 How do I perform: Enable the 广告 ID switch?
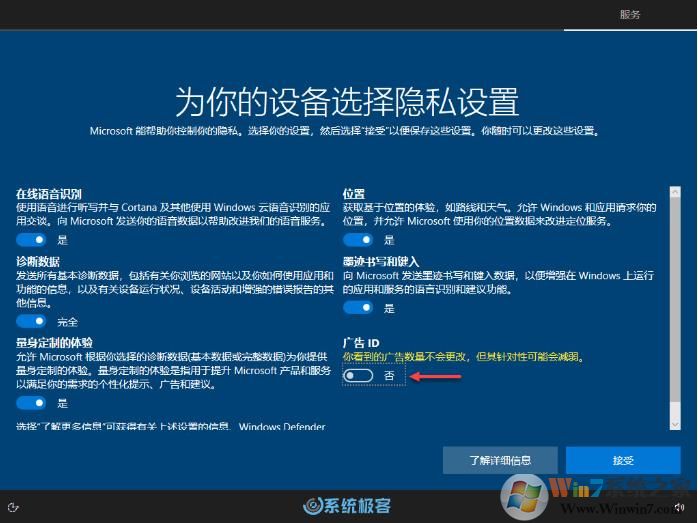coord(358,376)
